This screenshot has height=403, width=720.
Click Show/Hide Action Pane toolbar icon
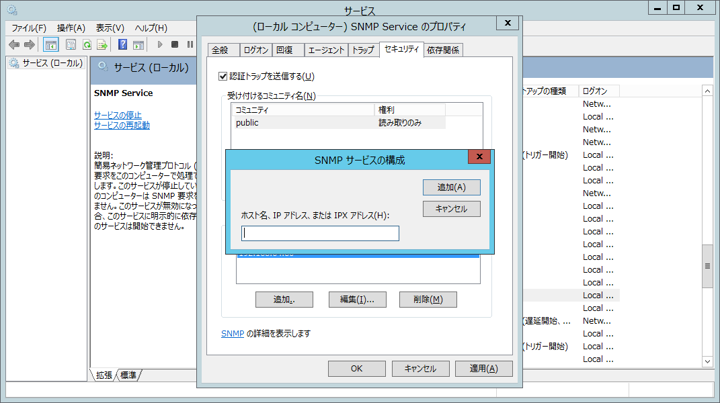click(138, 45)
